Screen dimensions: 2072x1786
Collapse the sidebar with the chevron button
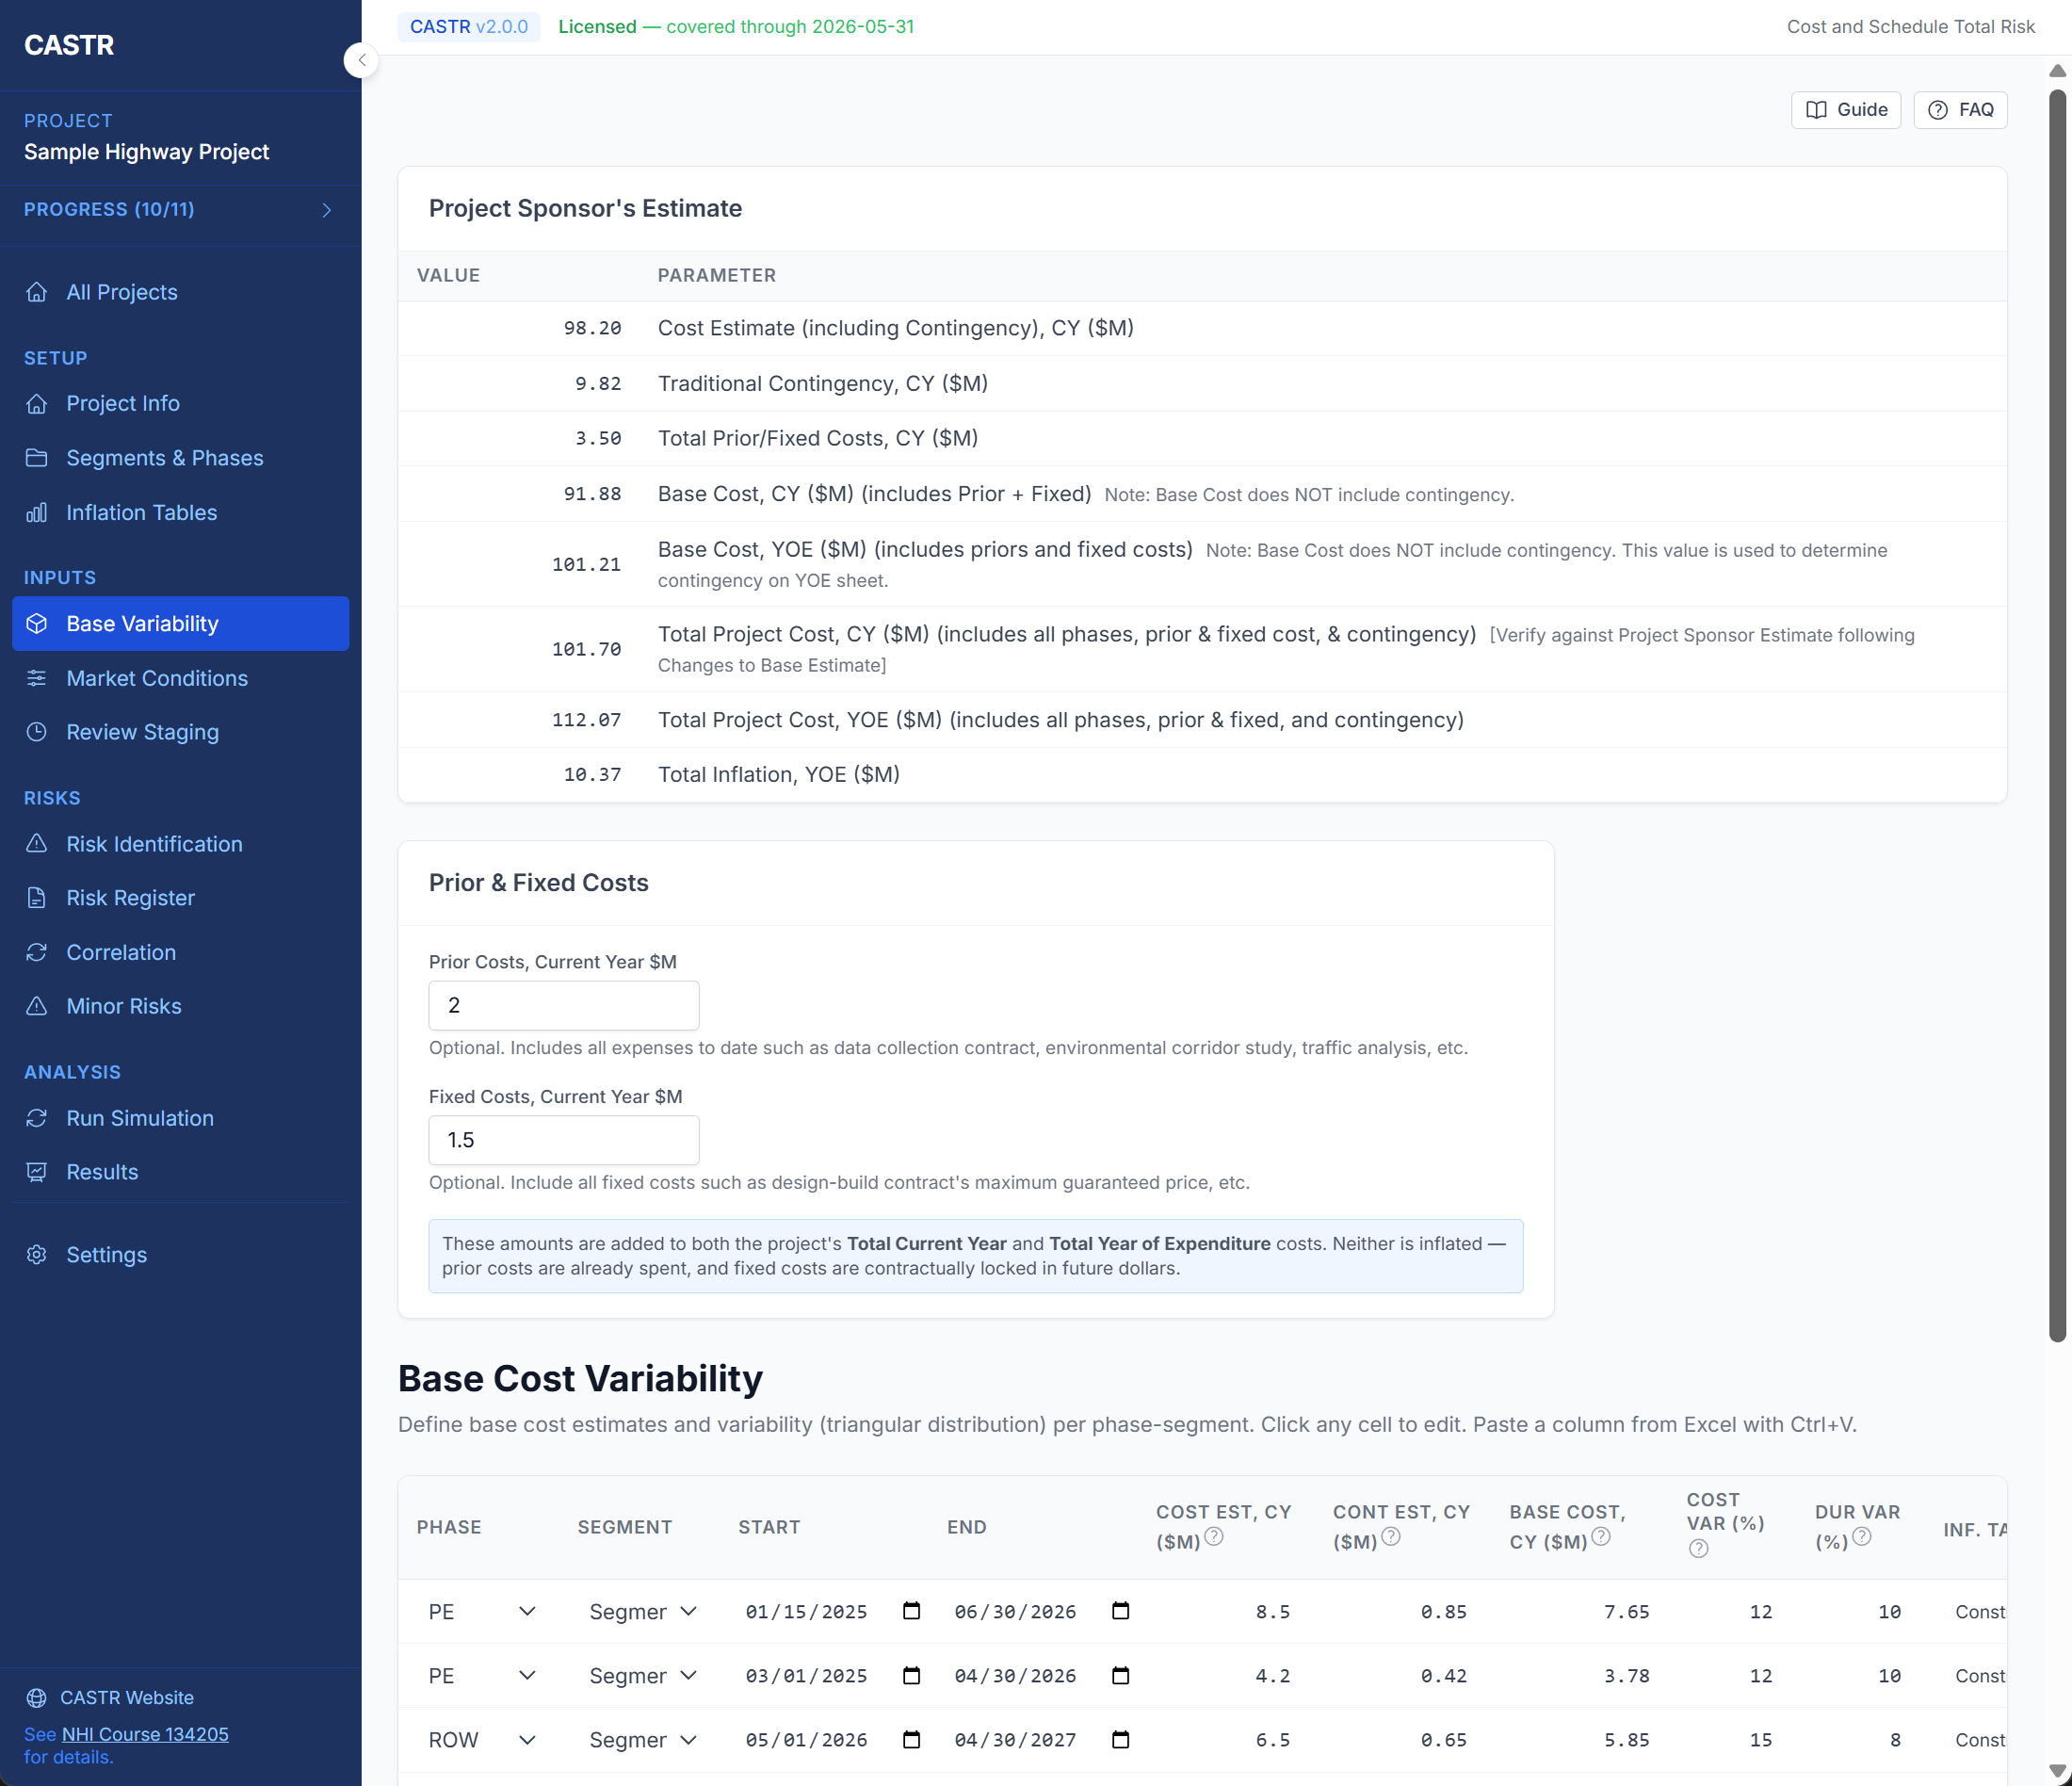(x=361, y=61)
